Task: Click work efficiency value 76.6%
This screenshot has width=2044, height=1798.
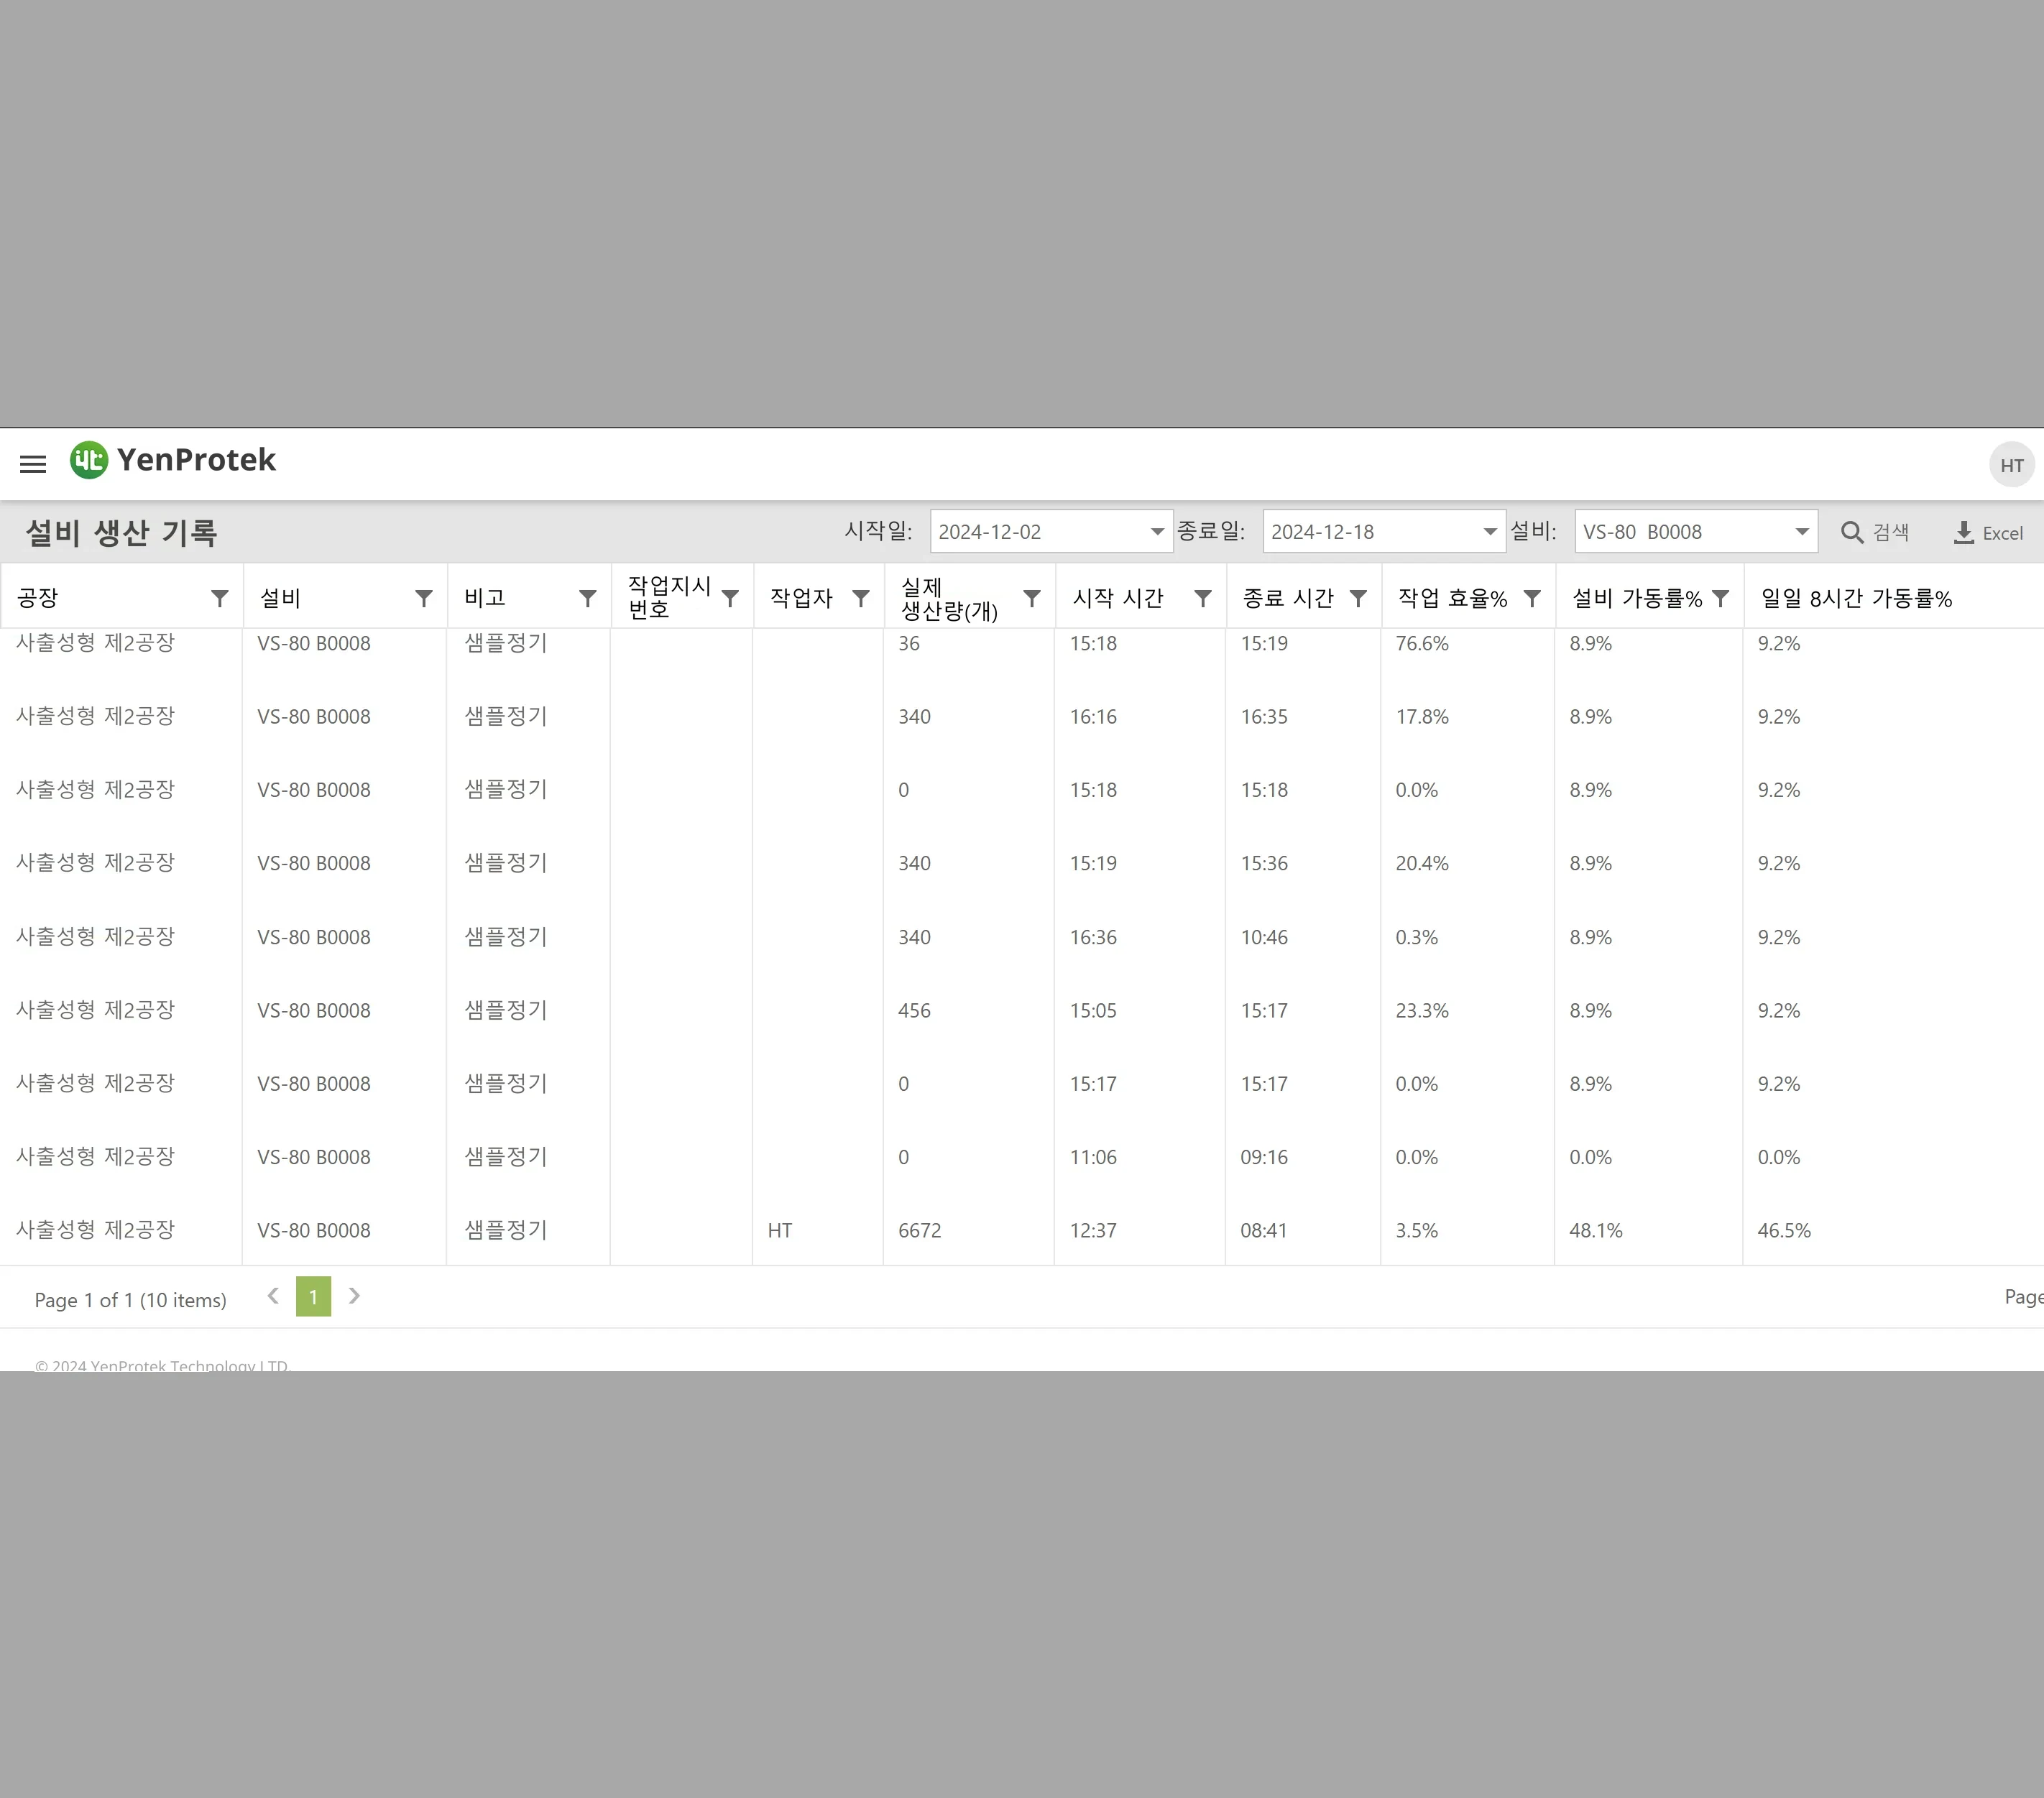Action: coord(1422,644)
